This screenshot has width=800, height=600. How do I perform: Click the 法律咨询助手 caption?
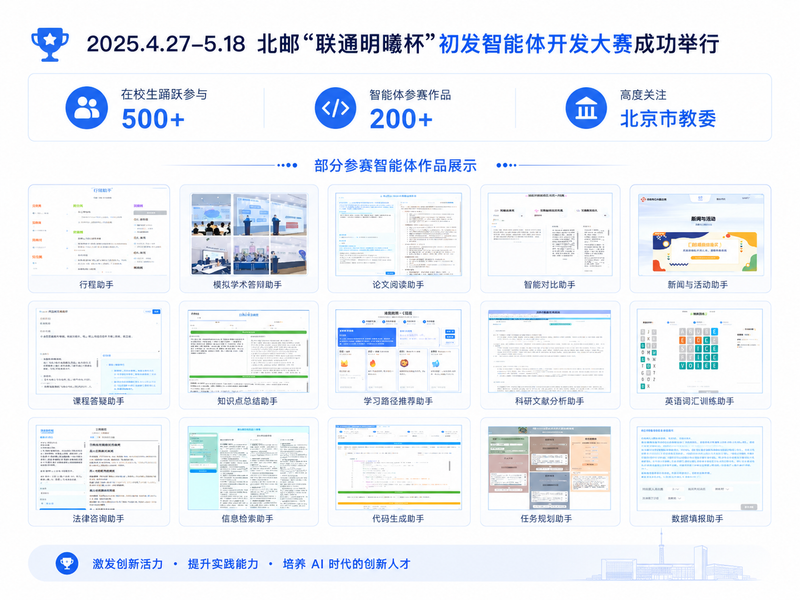pyautogui.click(x=98, y=518)
